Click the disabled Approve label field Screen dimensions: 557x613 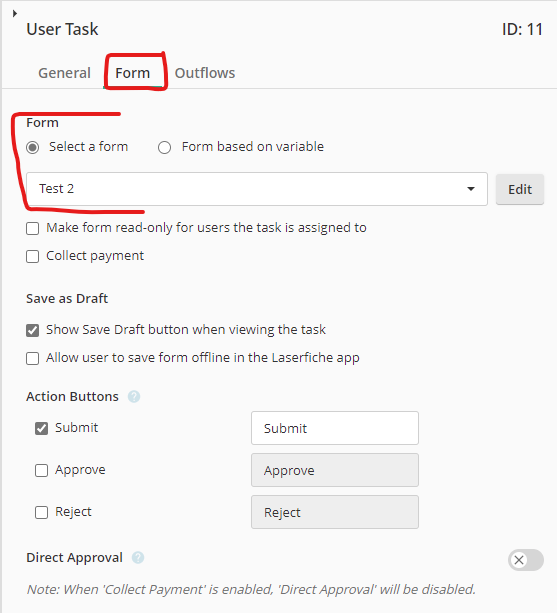click(335, 470)
